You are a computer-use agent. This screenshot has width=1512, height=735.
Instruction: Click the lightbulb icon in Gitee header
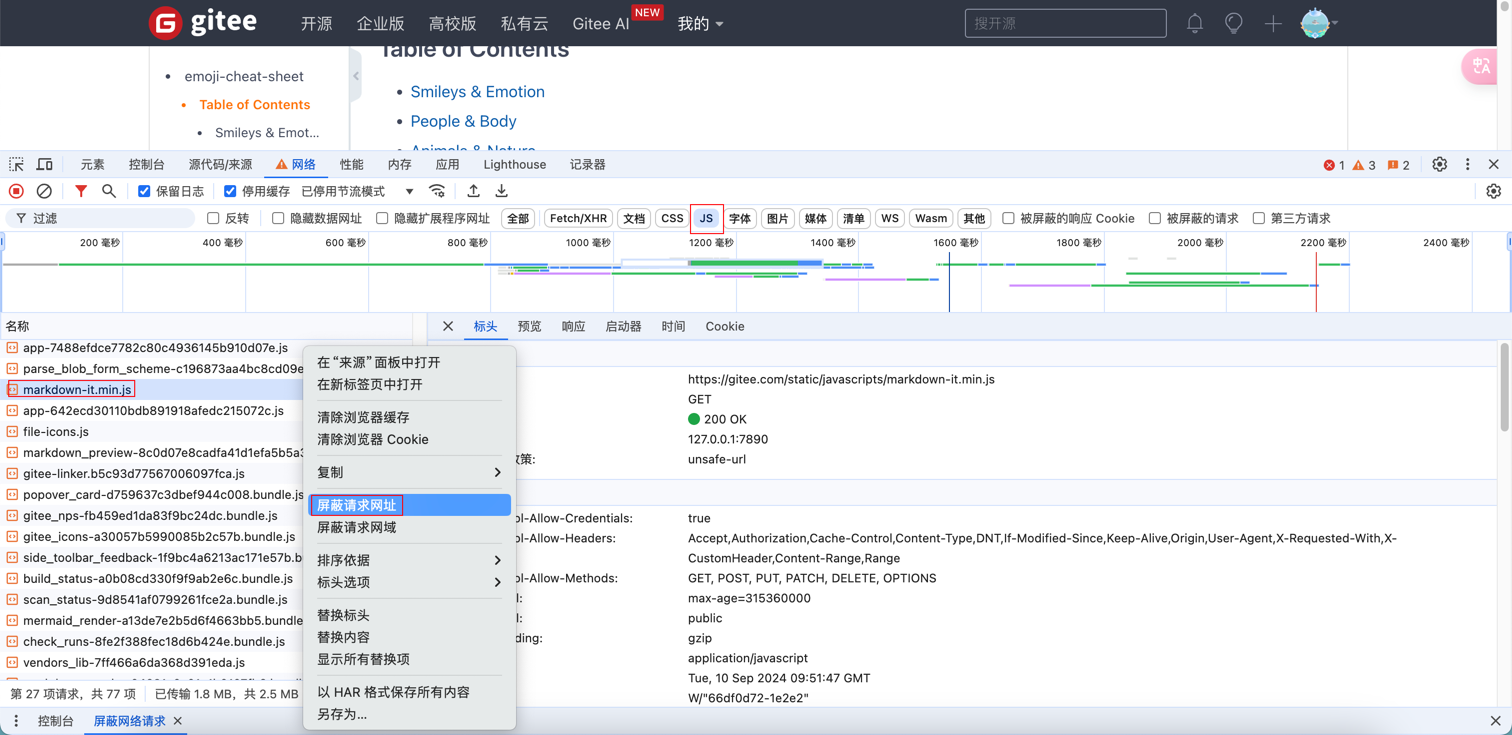(1234, 23)
